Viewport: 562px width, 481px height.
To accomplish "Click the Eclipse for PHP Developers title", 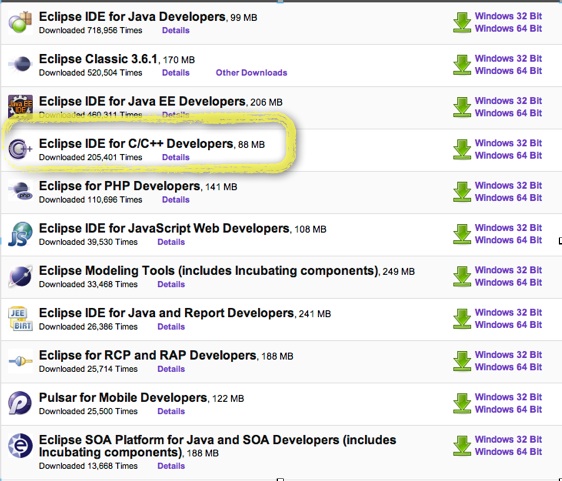I will click(119, 186).
